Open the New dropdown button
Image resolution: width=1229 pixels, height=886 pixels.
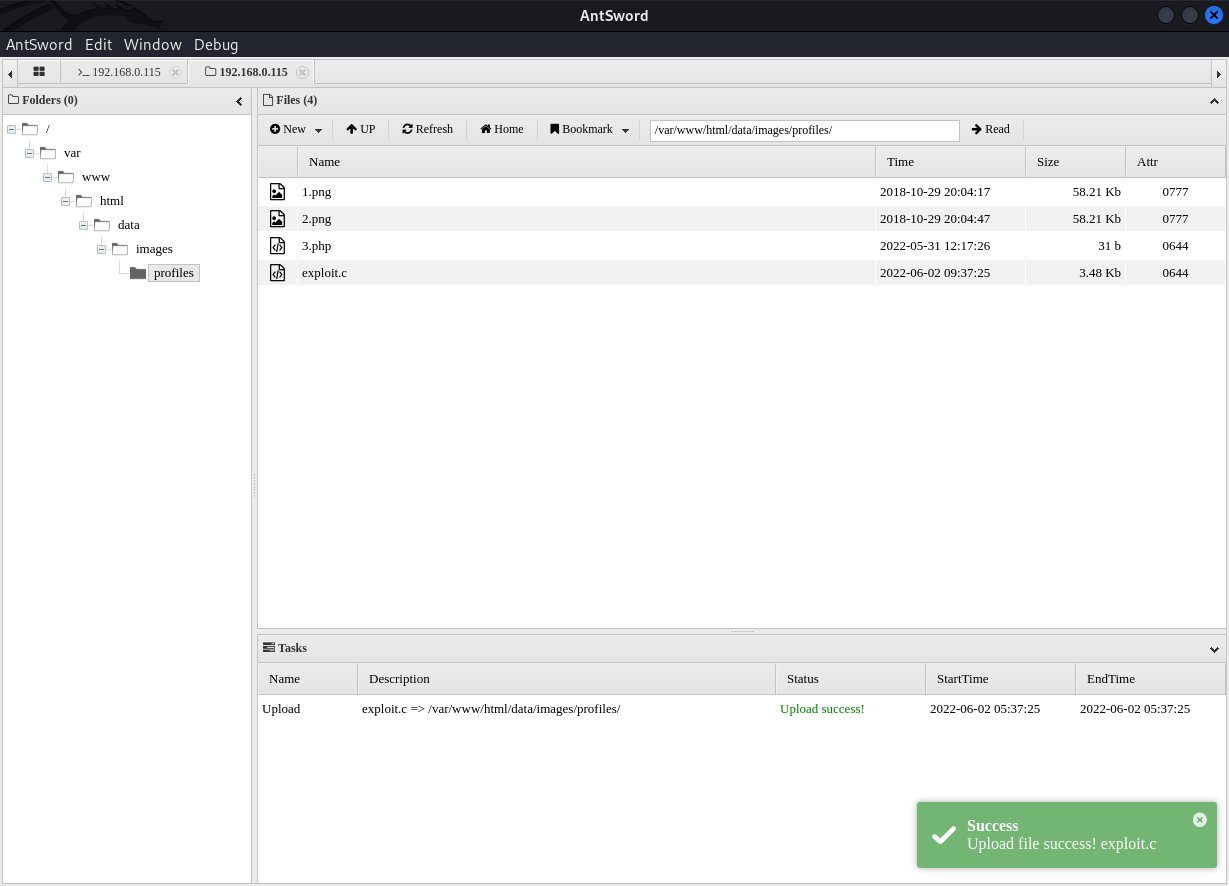296,129
